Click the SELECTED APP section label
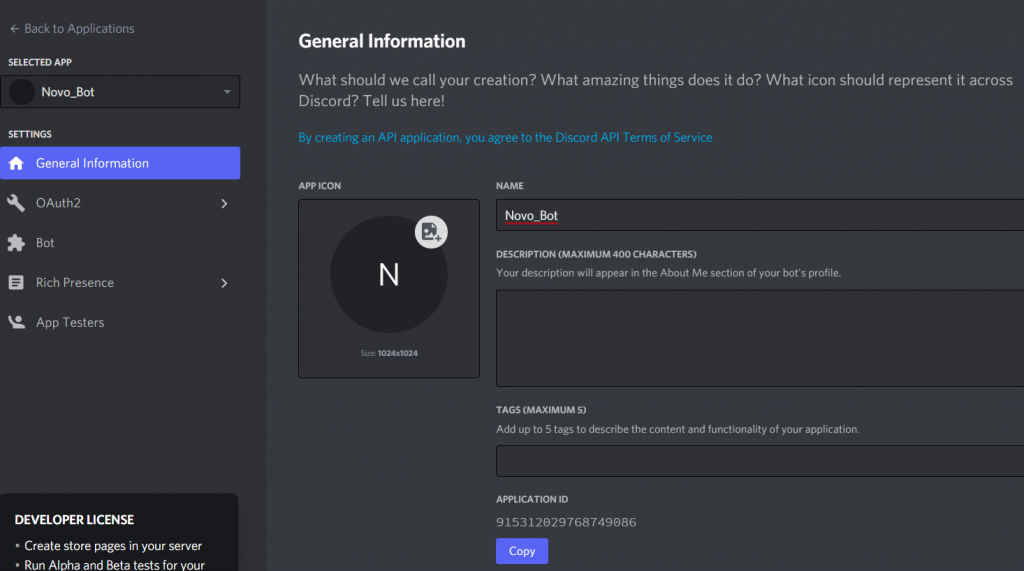The height and width of the screenshot is (571, 1024). tap(40, 63)
